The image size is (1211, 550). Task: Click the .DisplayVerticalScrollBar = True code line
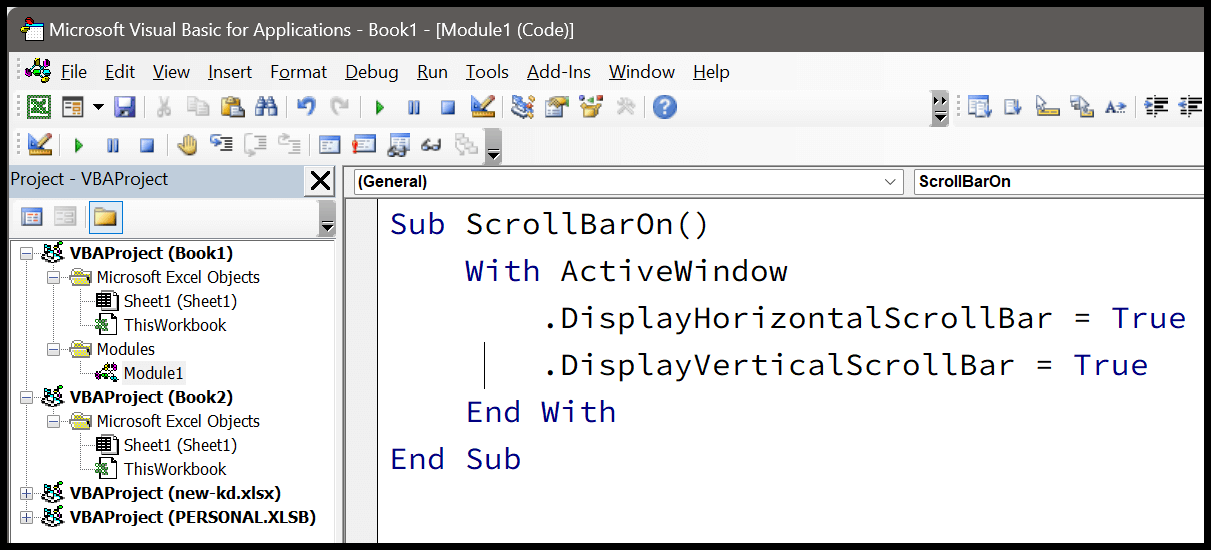pyautogui.click(x=846, y=365)
